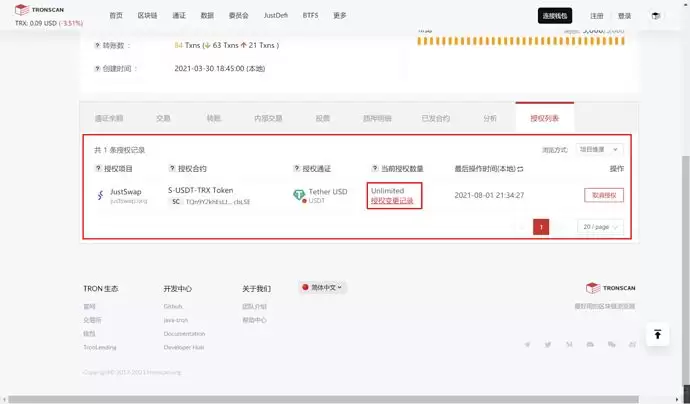Click 注册 in the header
The height and width of the screenshot is (404, 690).
pyautogui.click(x=597, y=16)
